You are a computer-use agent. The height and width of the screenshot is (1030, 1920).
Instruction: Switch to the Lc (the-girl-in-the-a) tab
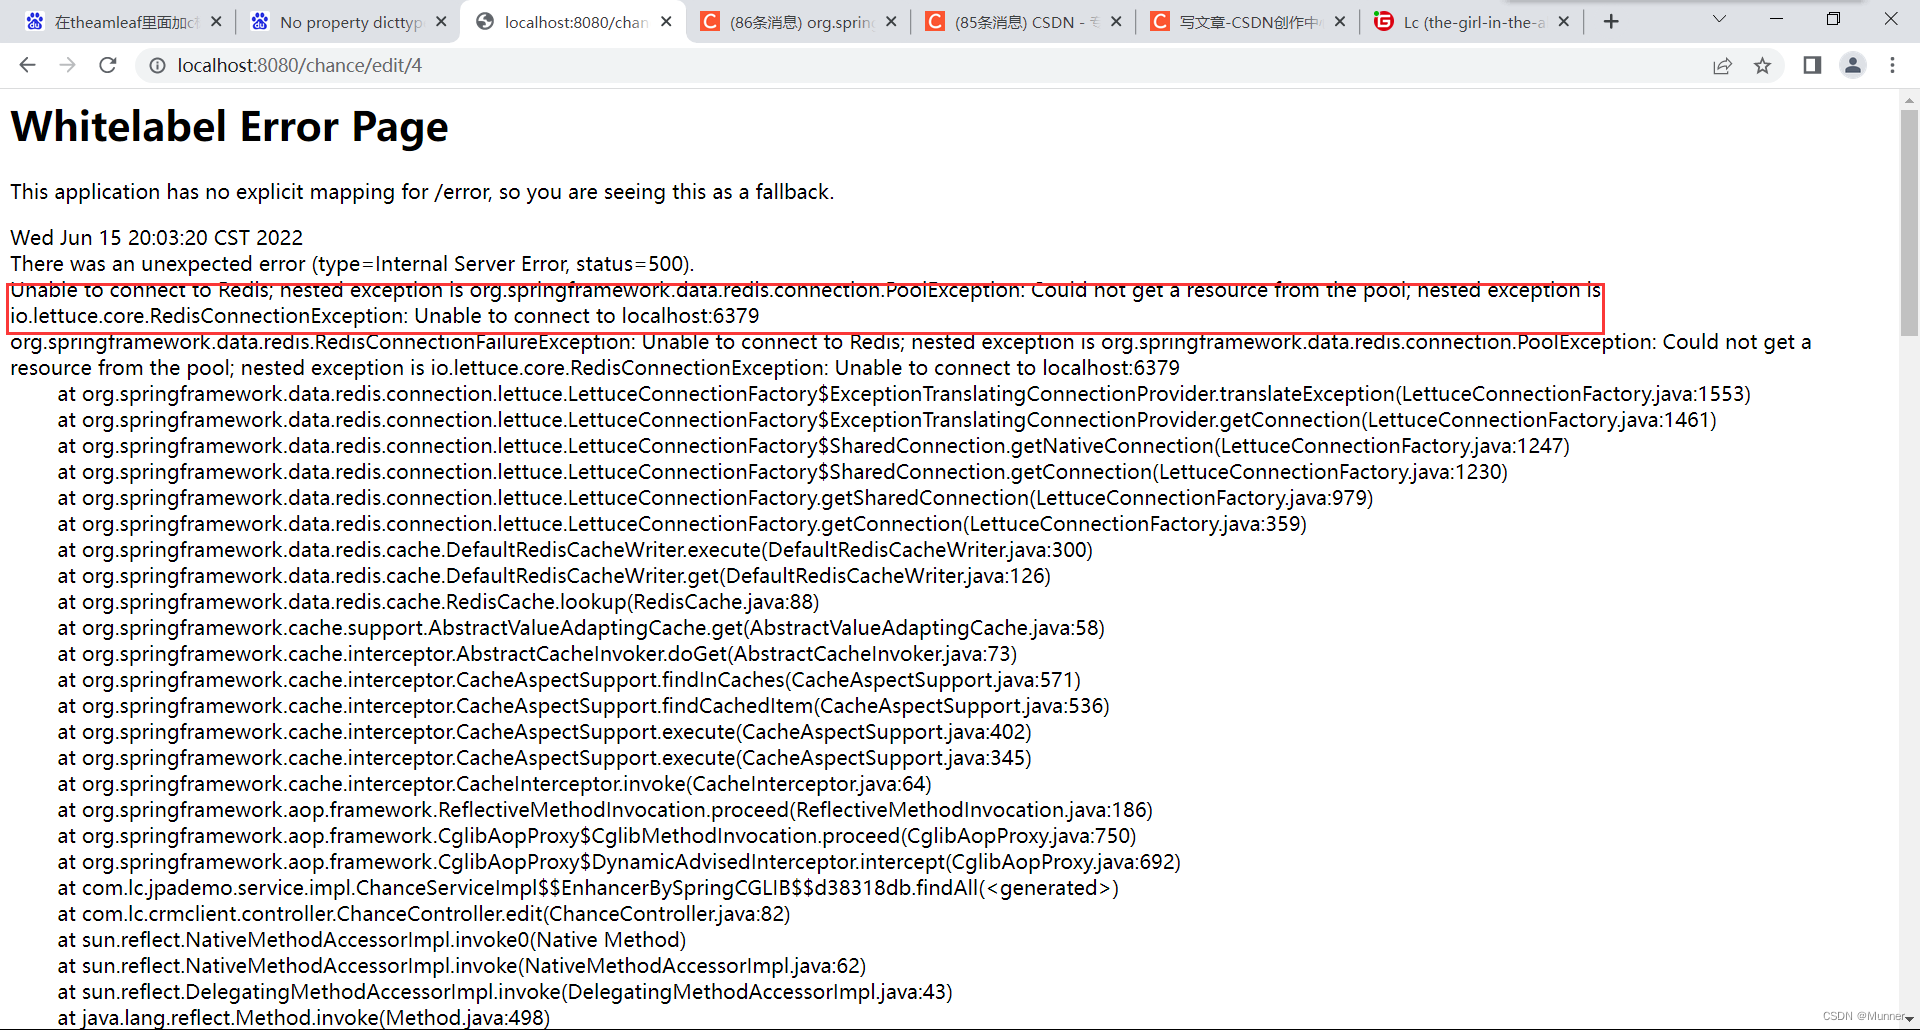click(1470, 20)
